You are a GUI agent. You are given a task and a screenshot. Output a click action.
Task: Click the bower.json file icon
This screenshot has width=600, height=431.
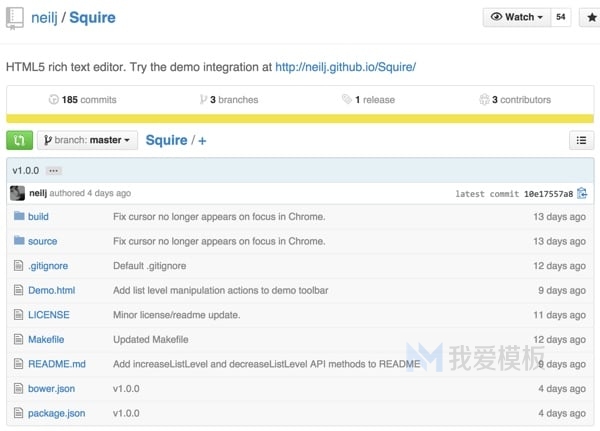(x=18, y=388)
